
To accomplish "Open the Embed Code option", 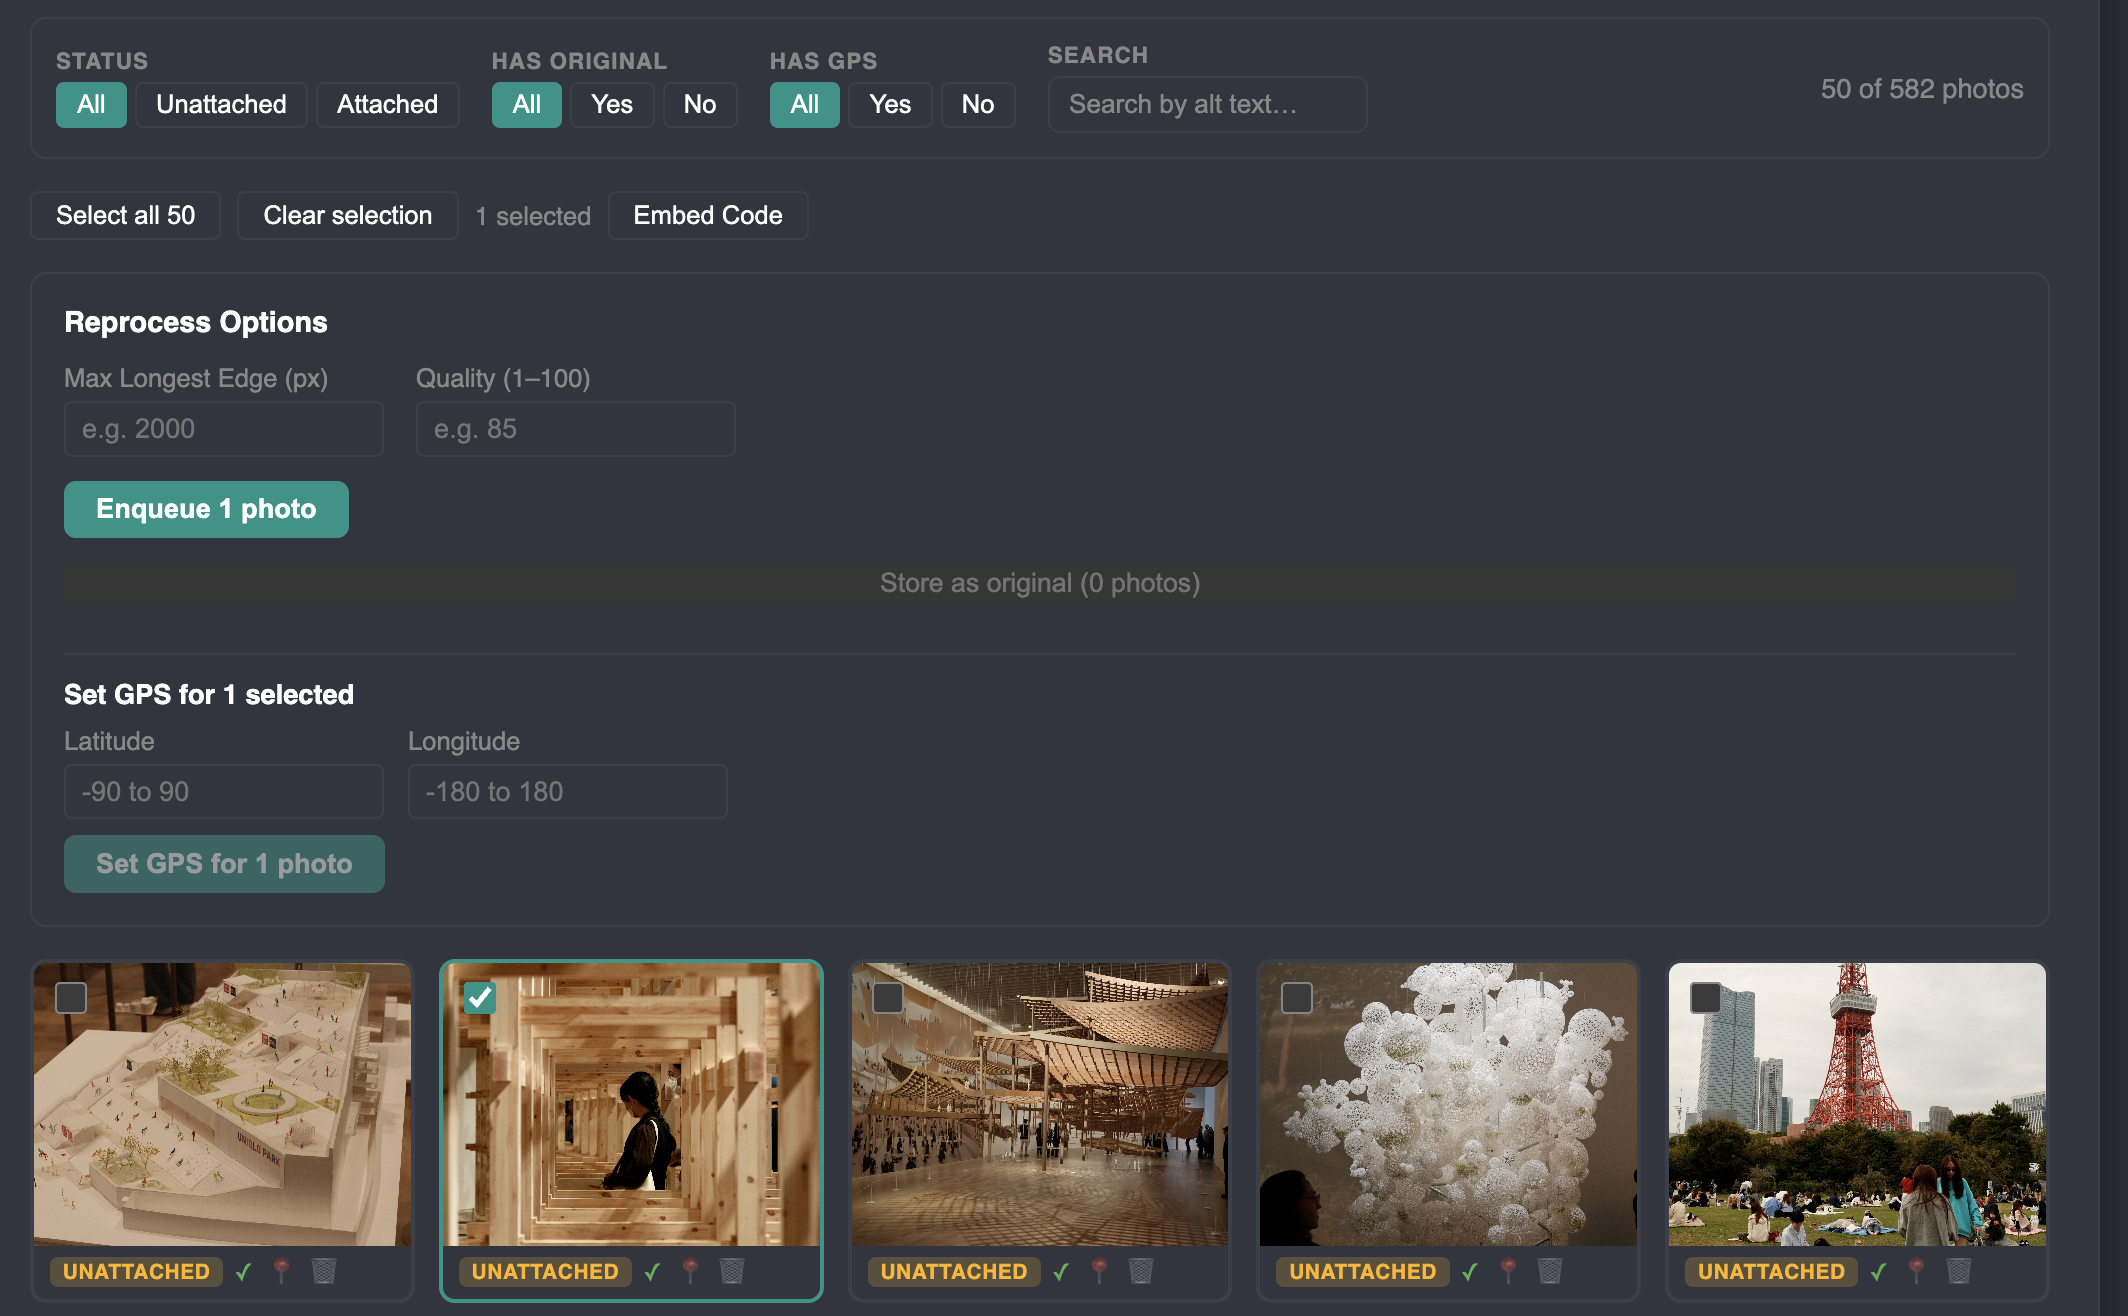I will [707, 215].
